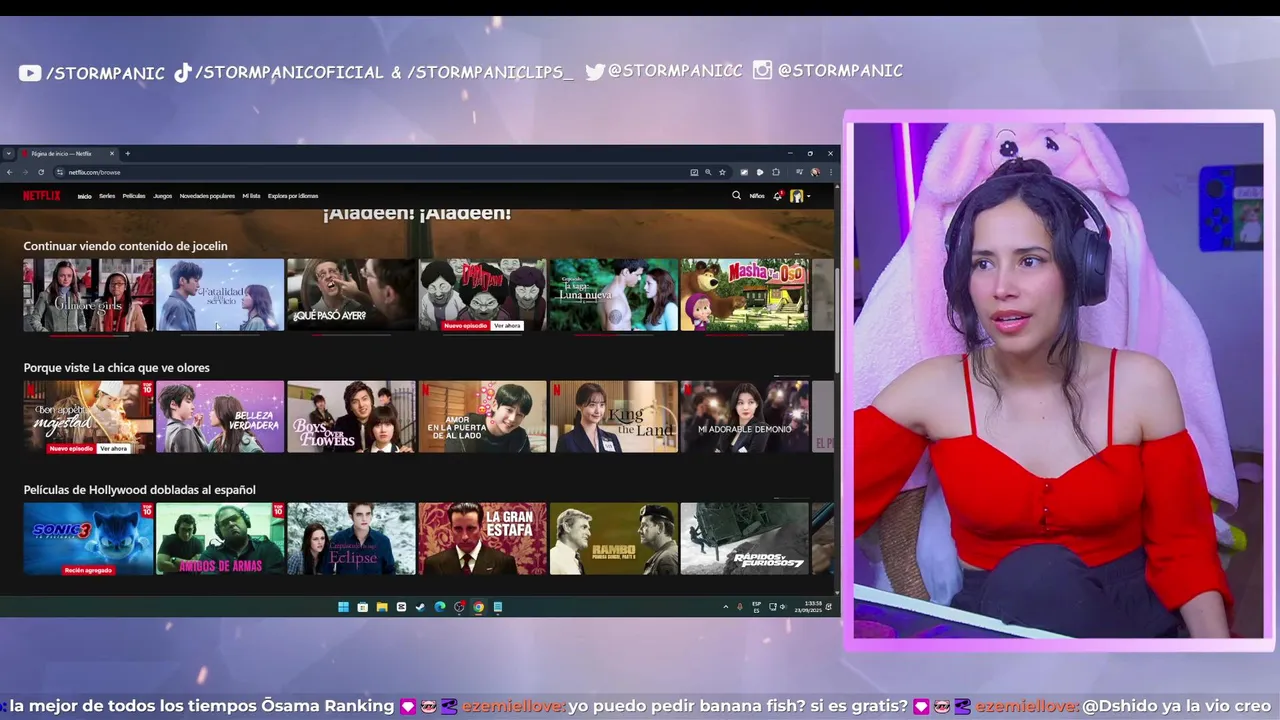Bookmark this page with the star icon
The width and height of the screenshot is (1280, 720).
tap(722, 172)
